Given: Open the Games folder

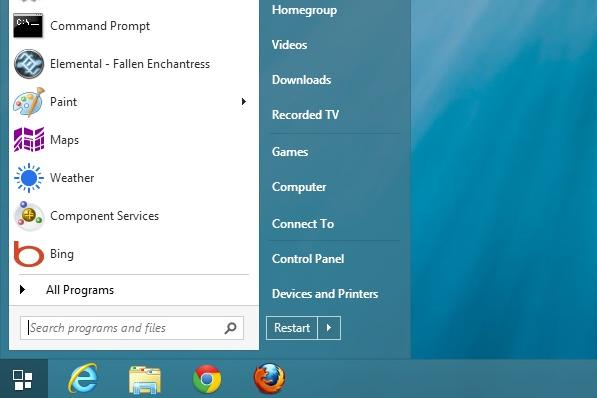Looking at the screenshot, I should point(290,152).
